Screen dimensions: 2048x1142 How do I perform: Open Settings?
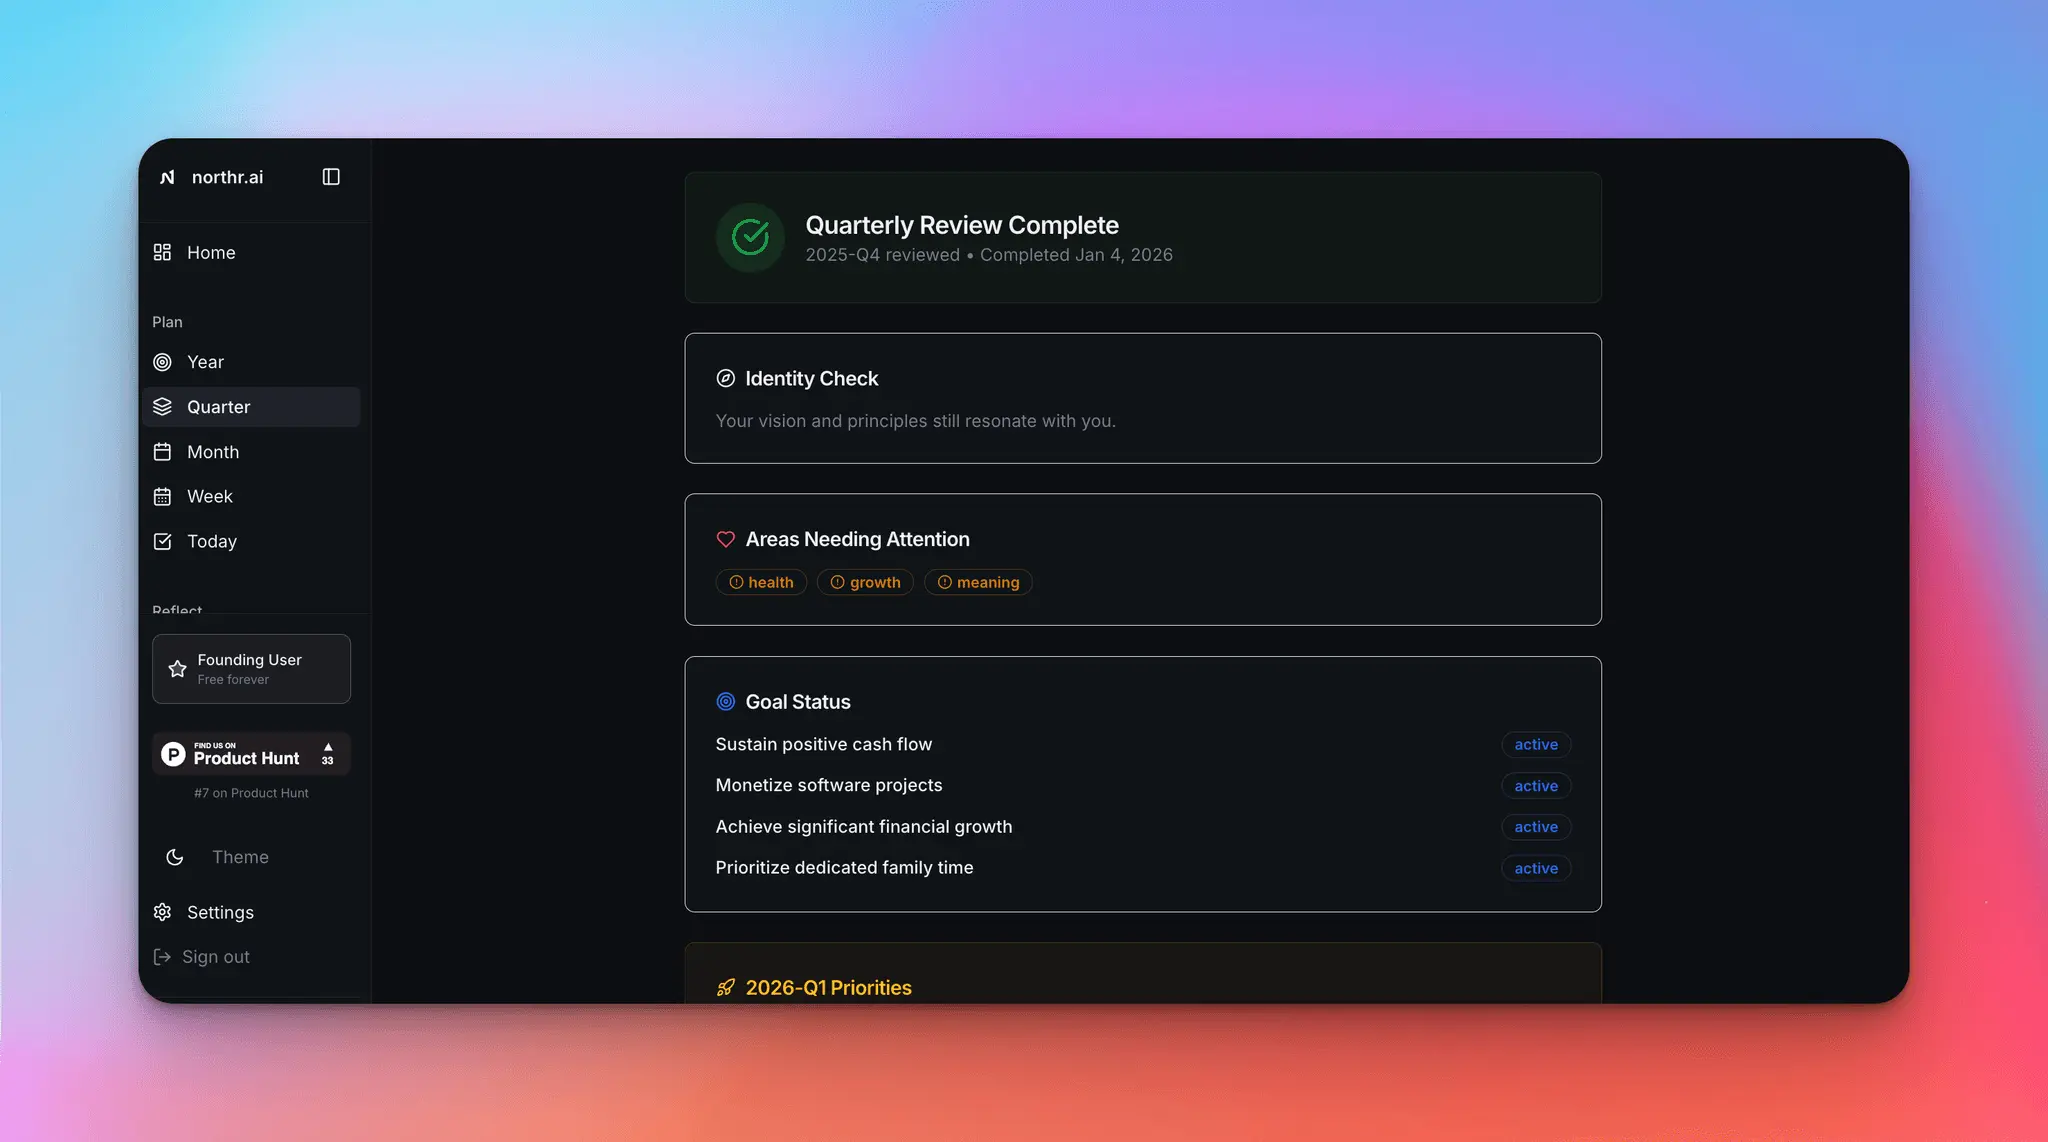(x=252, y=912)
